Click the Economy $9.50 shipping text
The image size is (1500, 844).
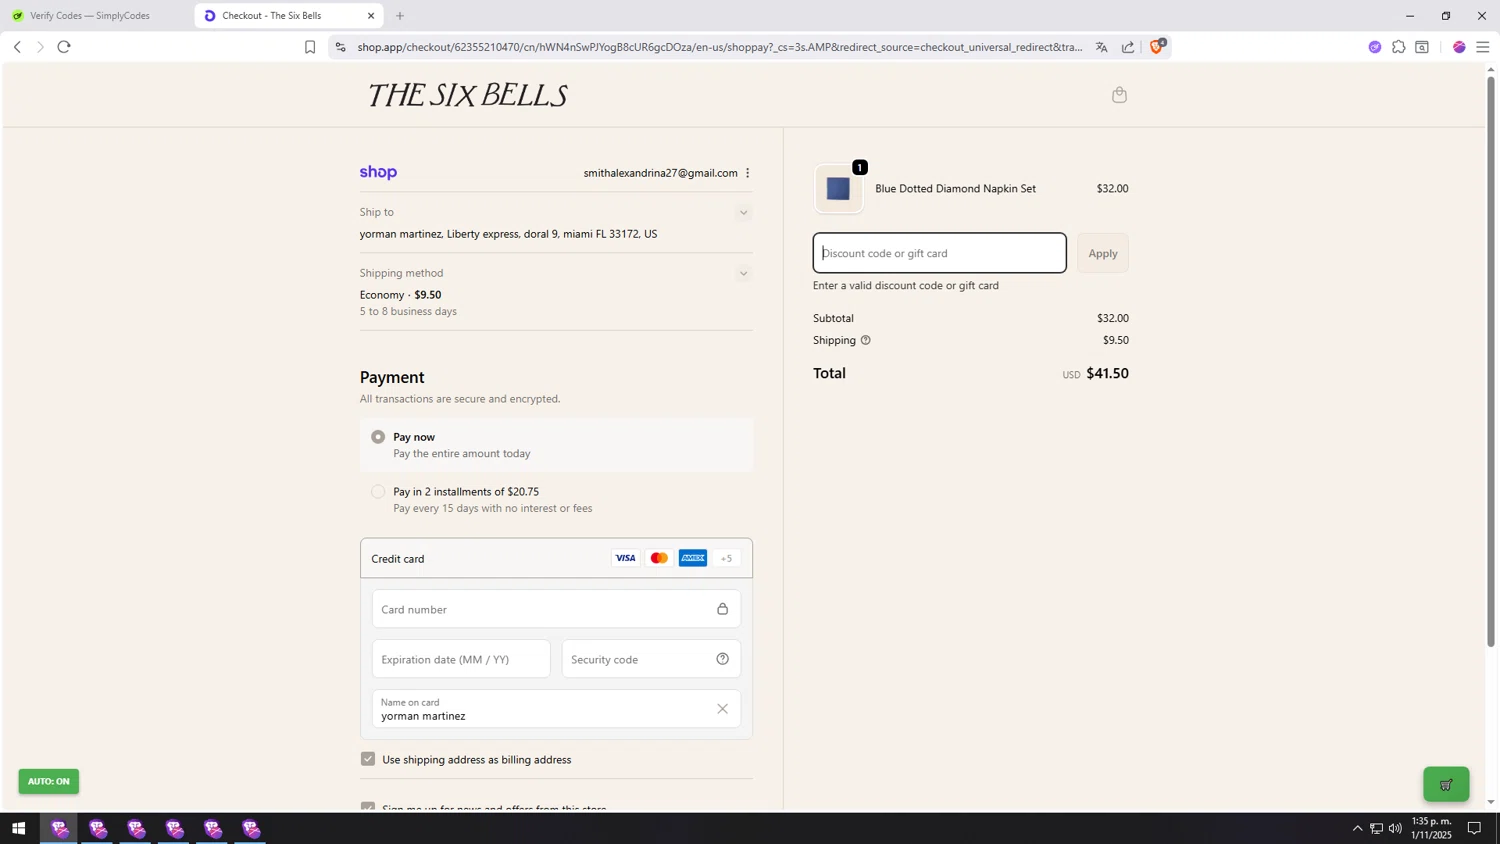point(400,295)
